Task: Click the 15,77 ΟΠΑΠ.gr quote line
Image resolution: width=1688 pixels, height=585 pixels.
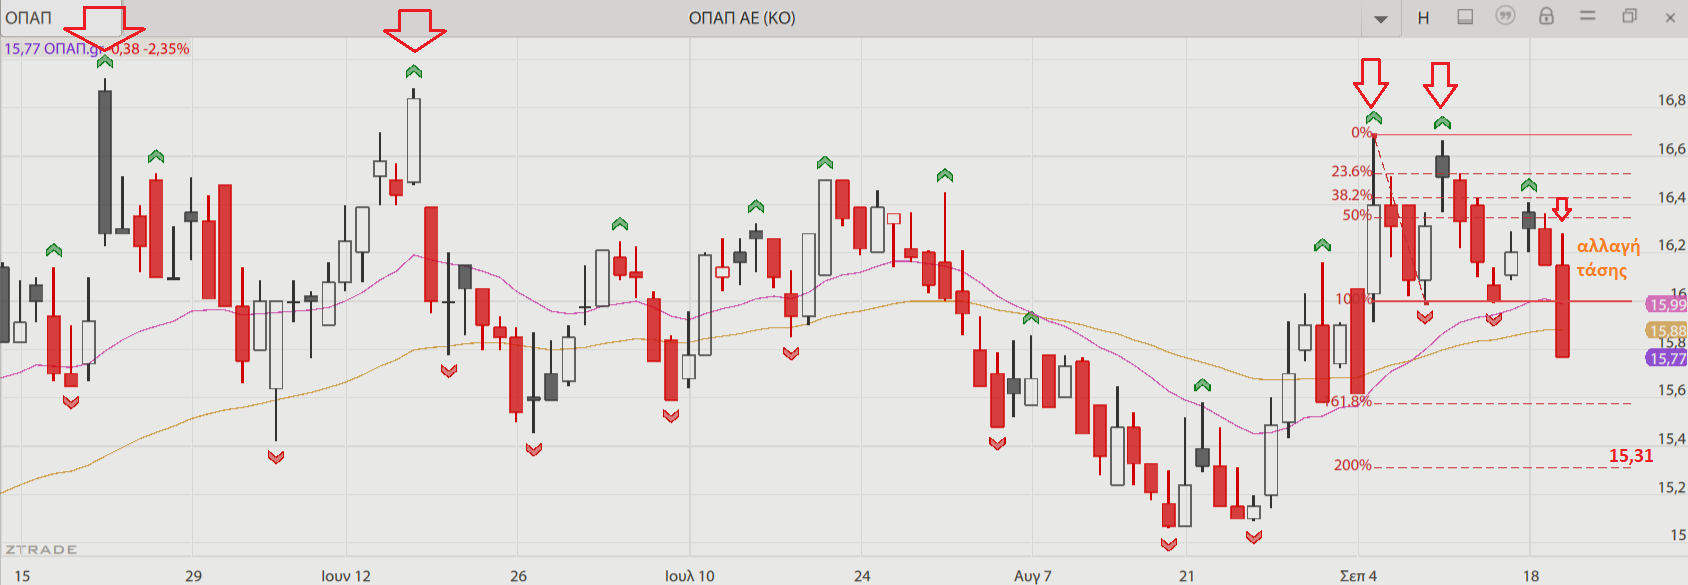Action: 96,49
